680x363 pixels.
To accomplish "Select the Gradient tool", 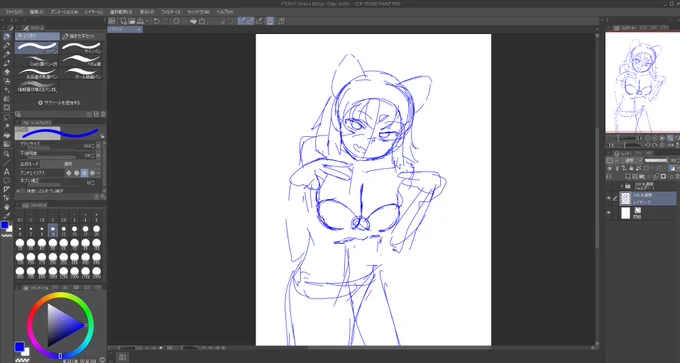I will tap(7, 144).
